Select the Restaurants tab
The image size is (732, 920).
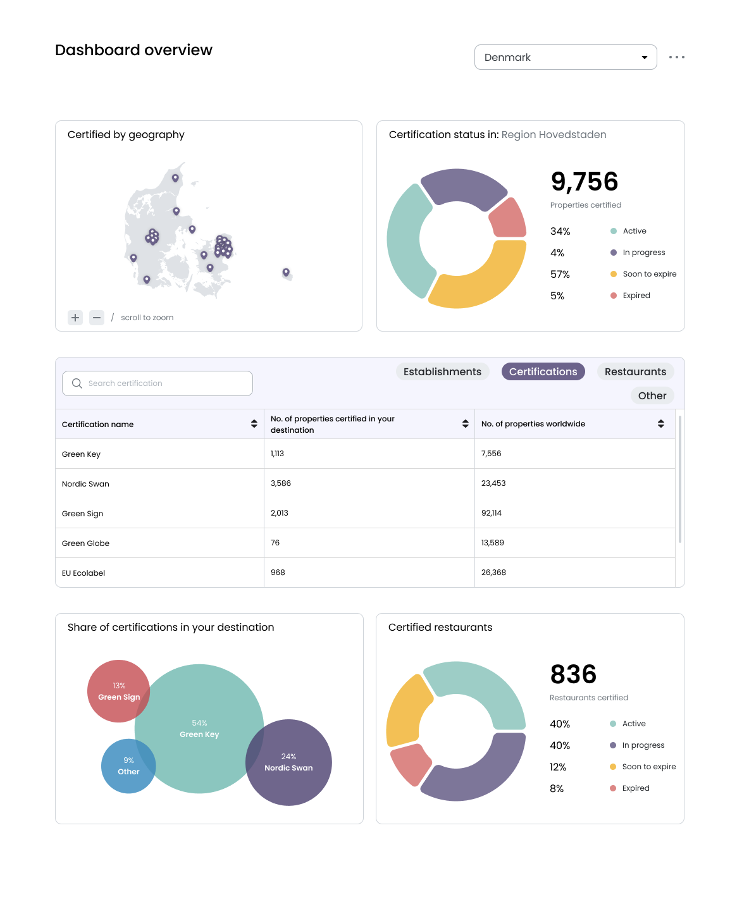[x=635, y=371]
